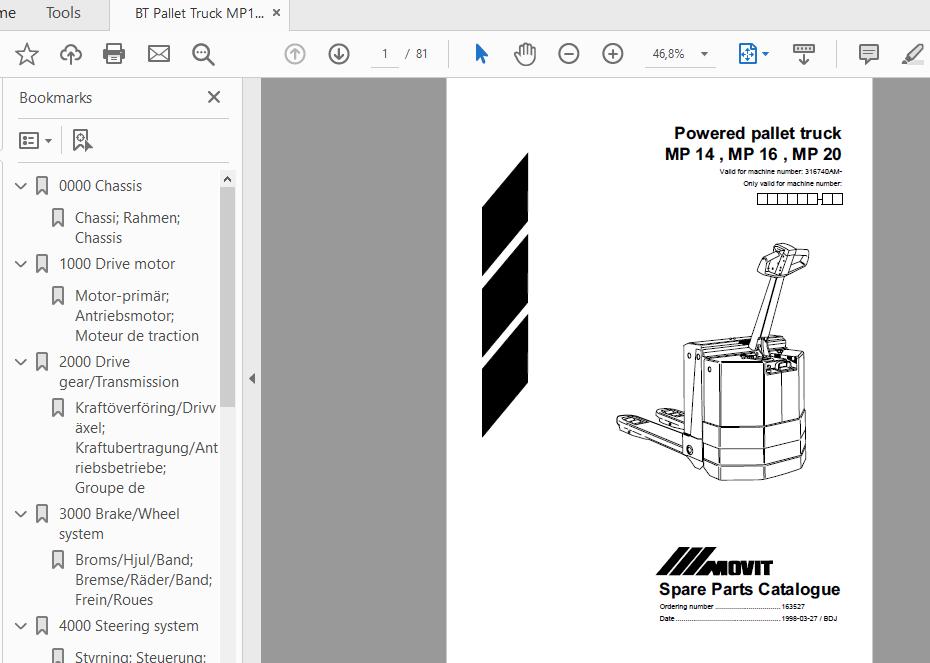Open the 0000 Chassis bookmark
This screenshot has height=663, width=930.
100,186
